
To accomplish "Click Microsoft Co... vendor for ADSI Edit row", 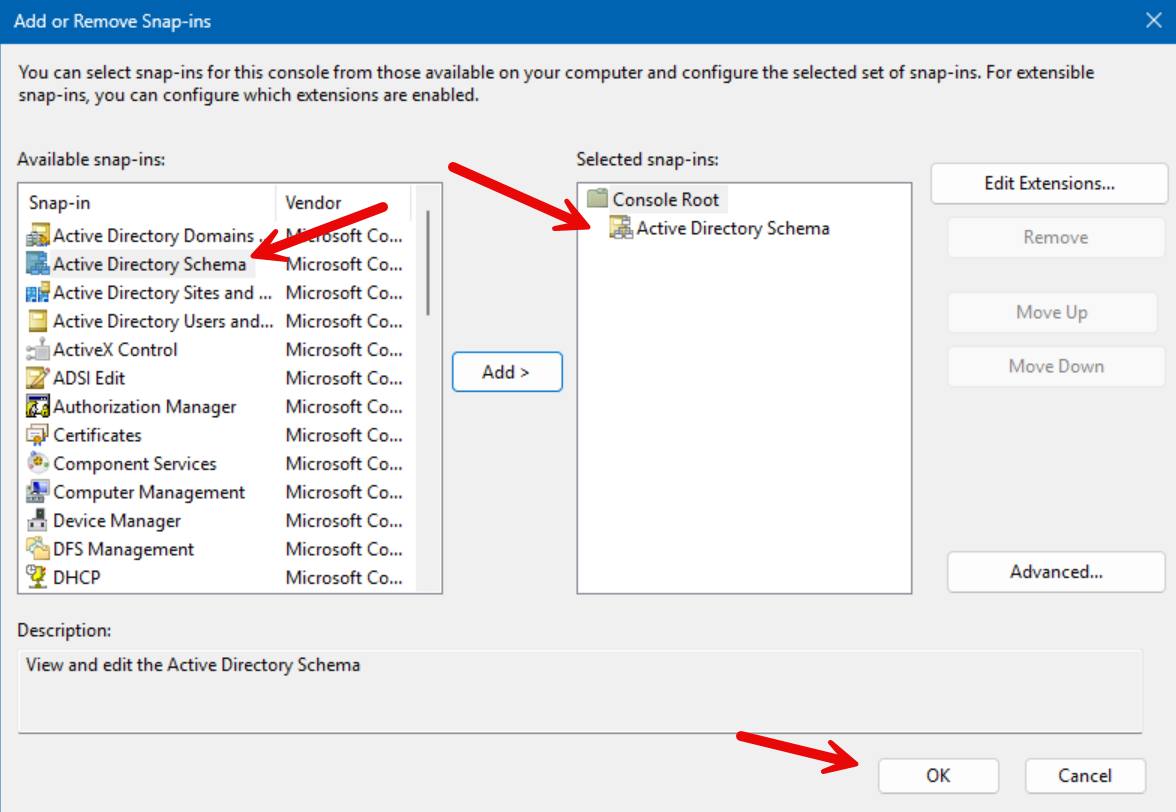I will [344, 378].
